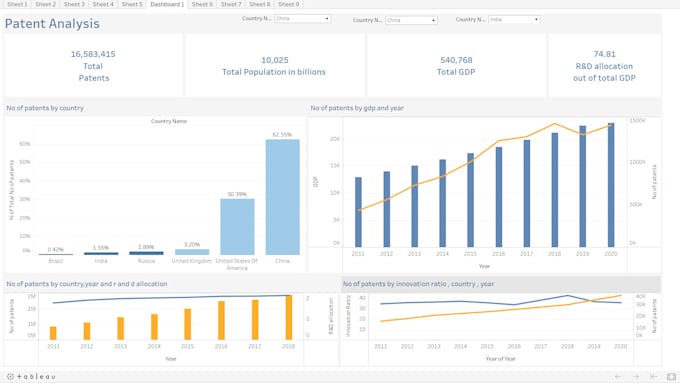
Task: Select the 2018 blue GDP bar
Action: click(555, 190)
